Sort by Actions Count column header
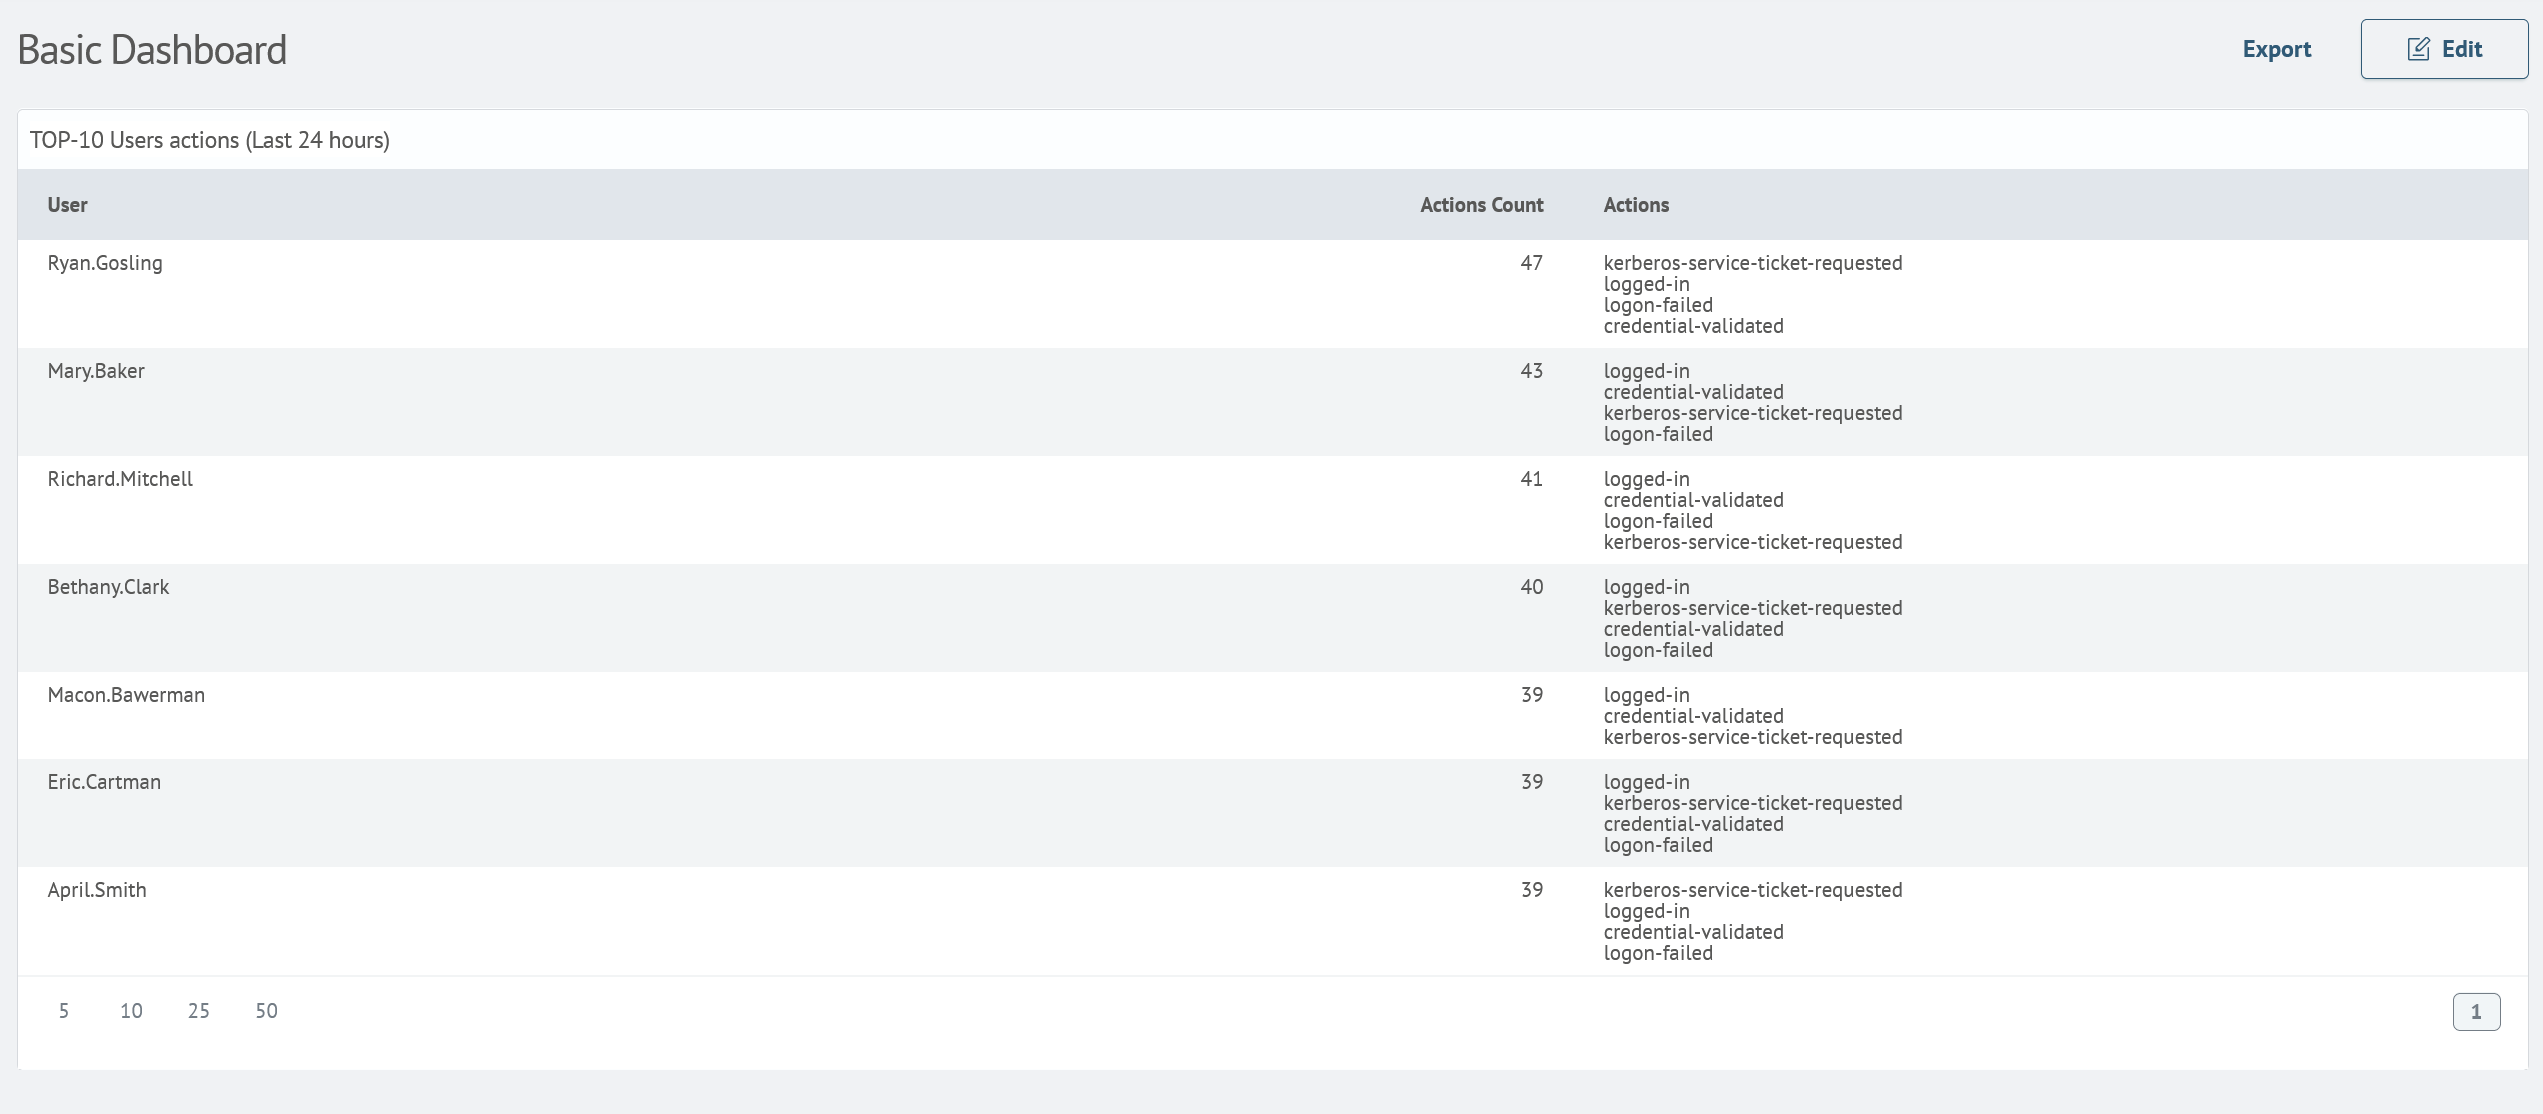The width and height of the screenshot is (2543, 1114). click(1482, 205)
